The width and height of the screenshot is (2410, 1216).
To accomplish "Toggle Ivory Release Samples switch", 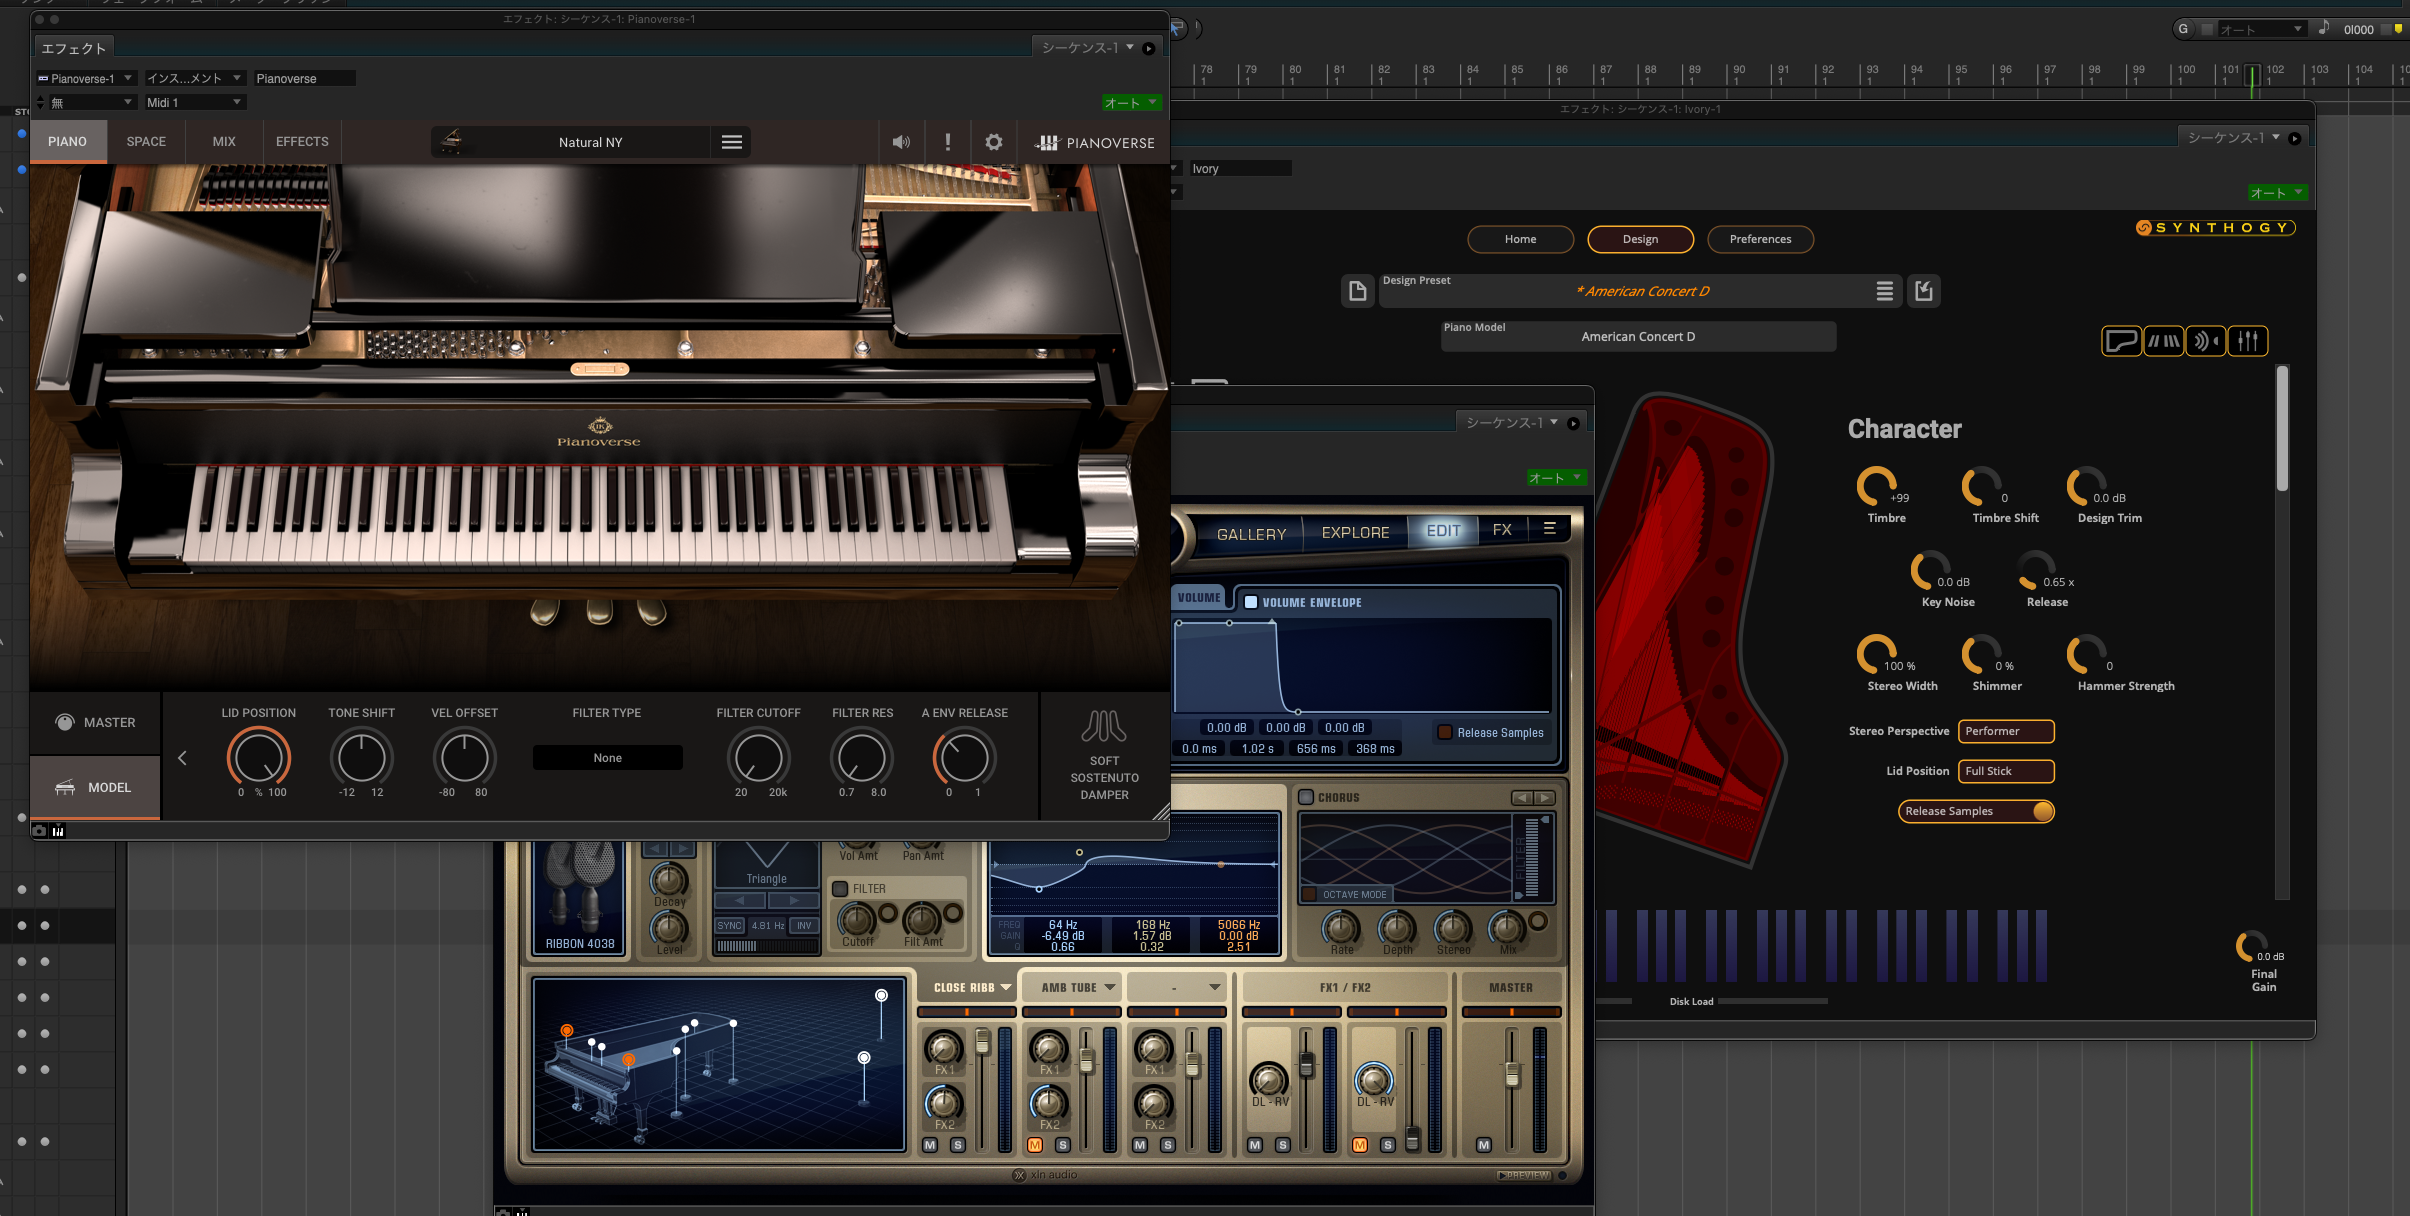I will point(2043,811).
